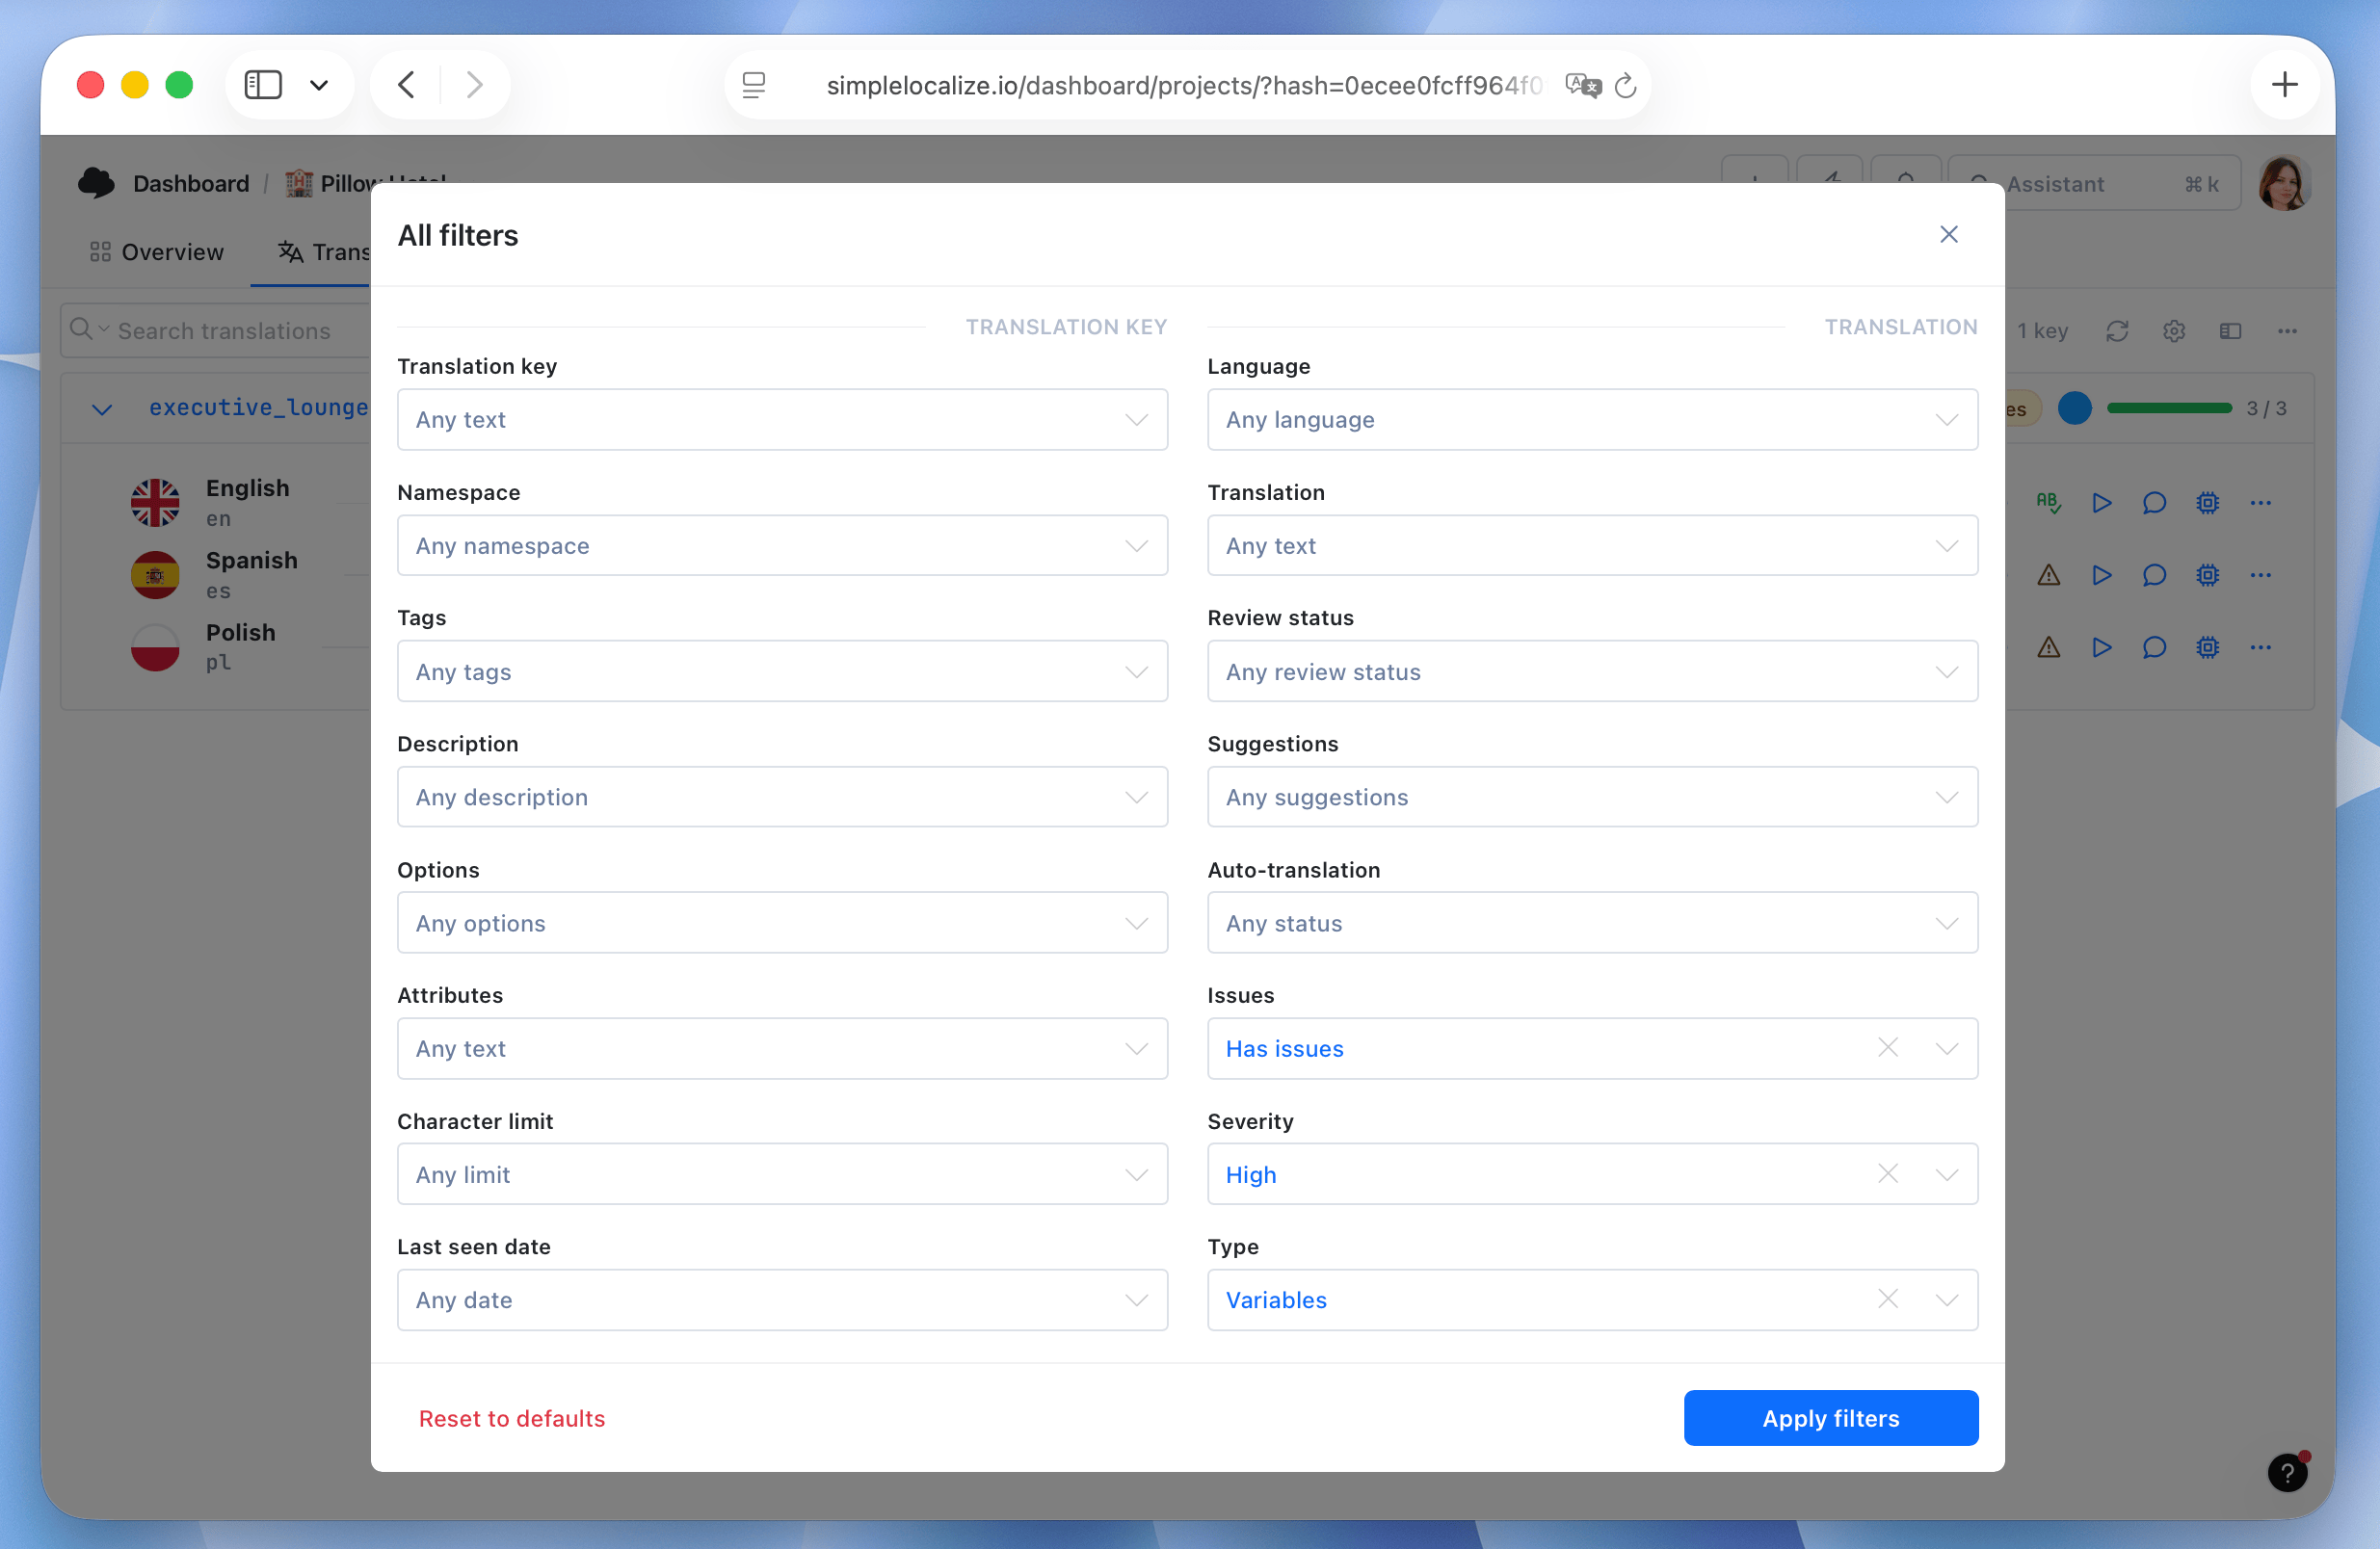Click Reset to defaults
Viewport: 2380px width, 1549px height.
[x=512, y=1418]
